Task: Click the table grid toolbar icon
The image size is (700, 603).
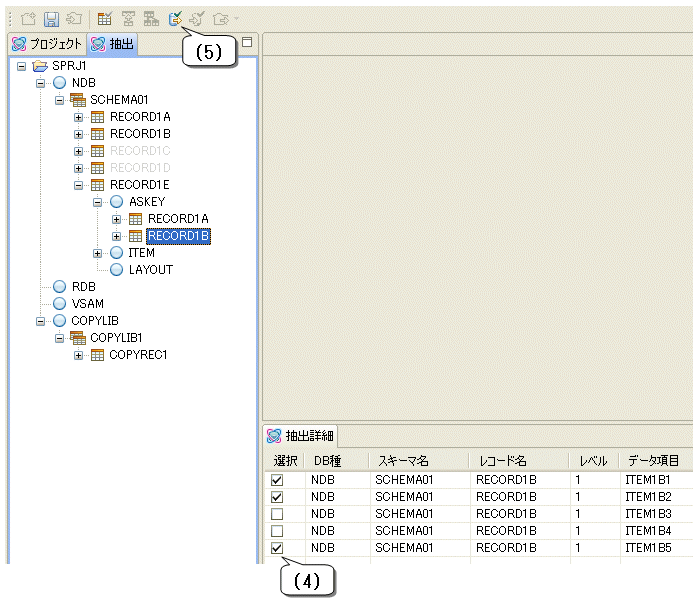Action: point(104,18)
